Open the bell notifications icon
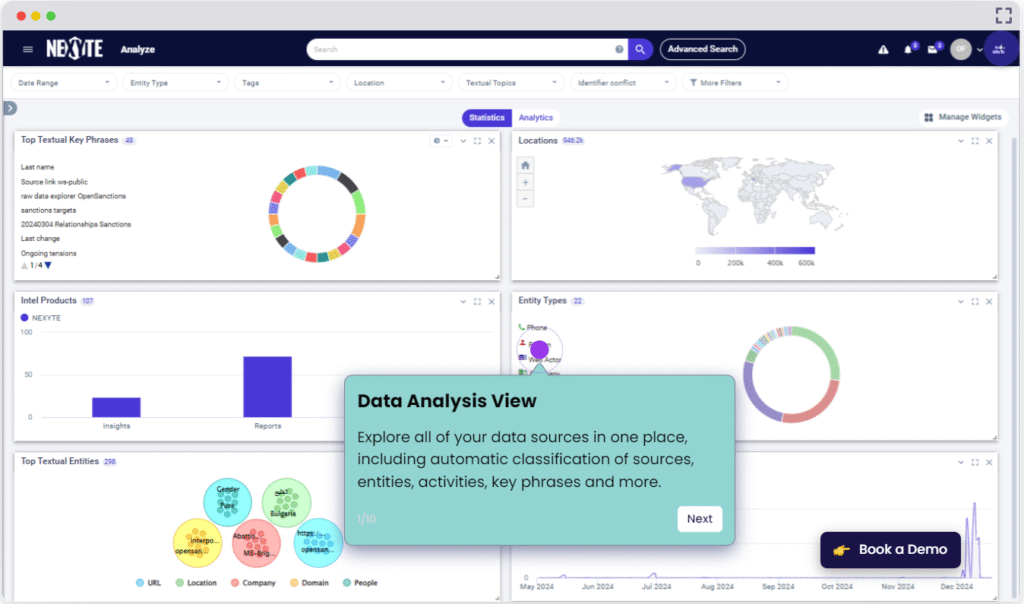Image resolution: width=1024 pixels, height=604 pixels. click(908, 49)
